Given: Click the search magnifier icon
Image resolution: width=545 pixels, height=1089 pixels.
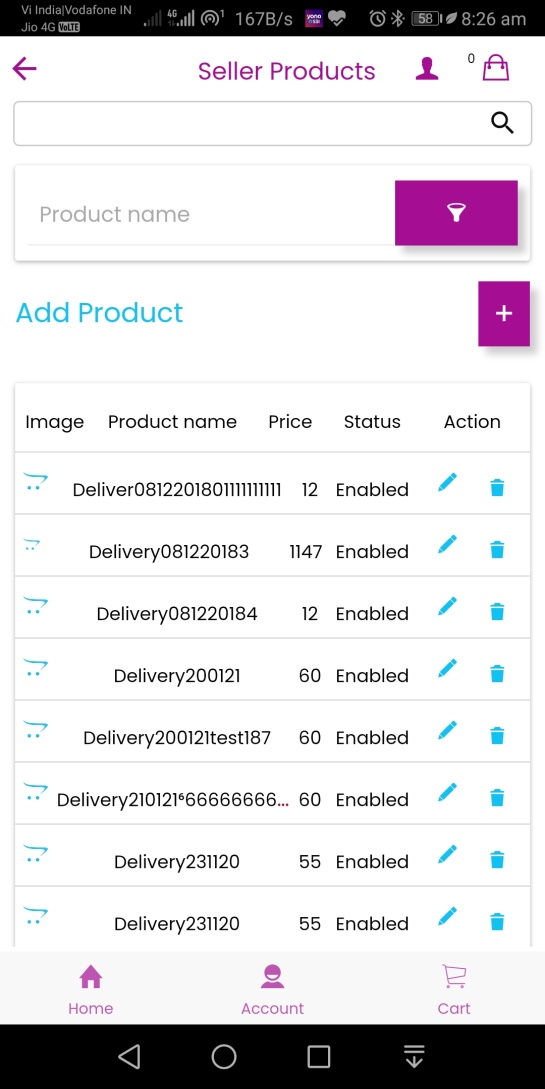Looking at the screenshot, I should tap(502, 123).
